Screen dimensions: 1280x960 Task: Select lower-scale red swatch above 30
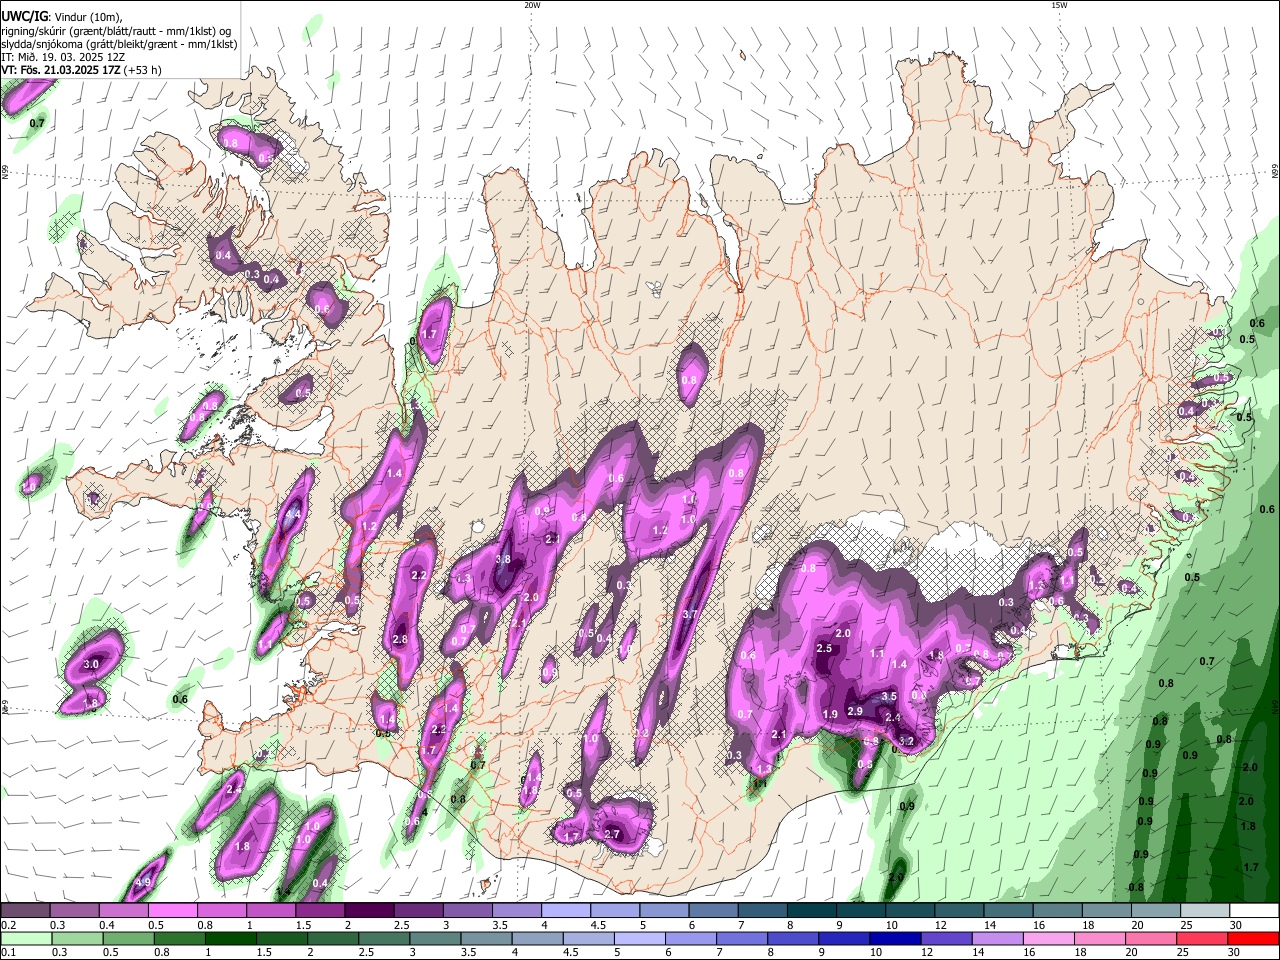1253,938
